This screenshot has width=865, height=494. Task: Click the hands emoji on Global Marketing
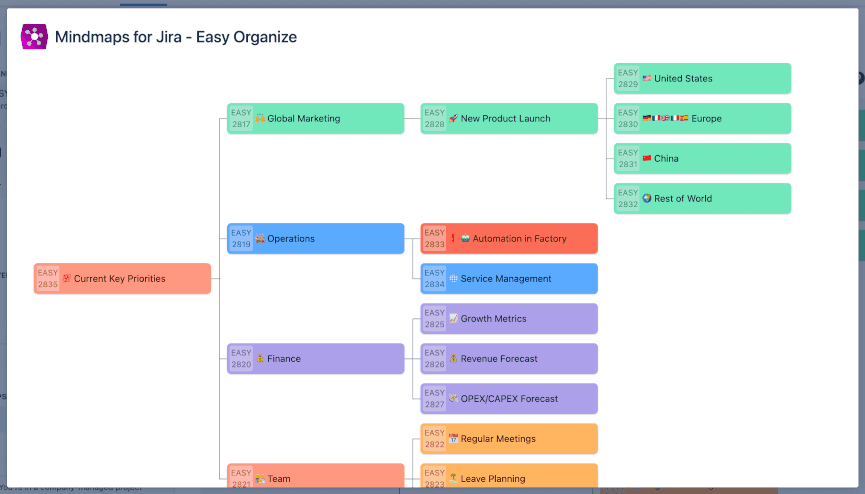(260, 118)
